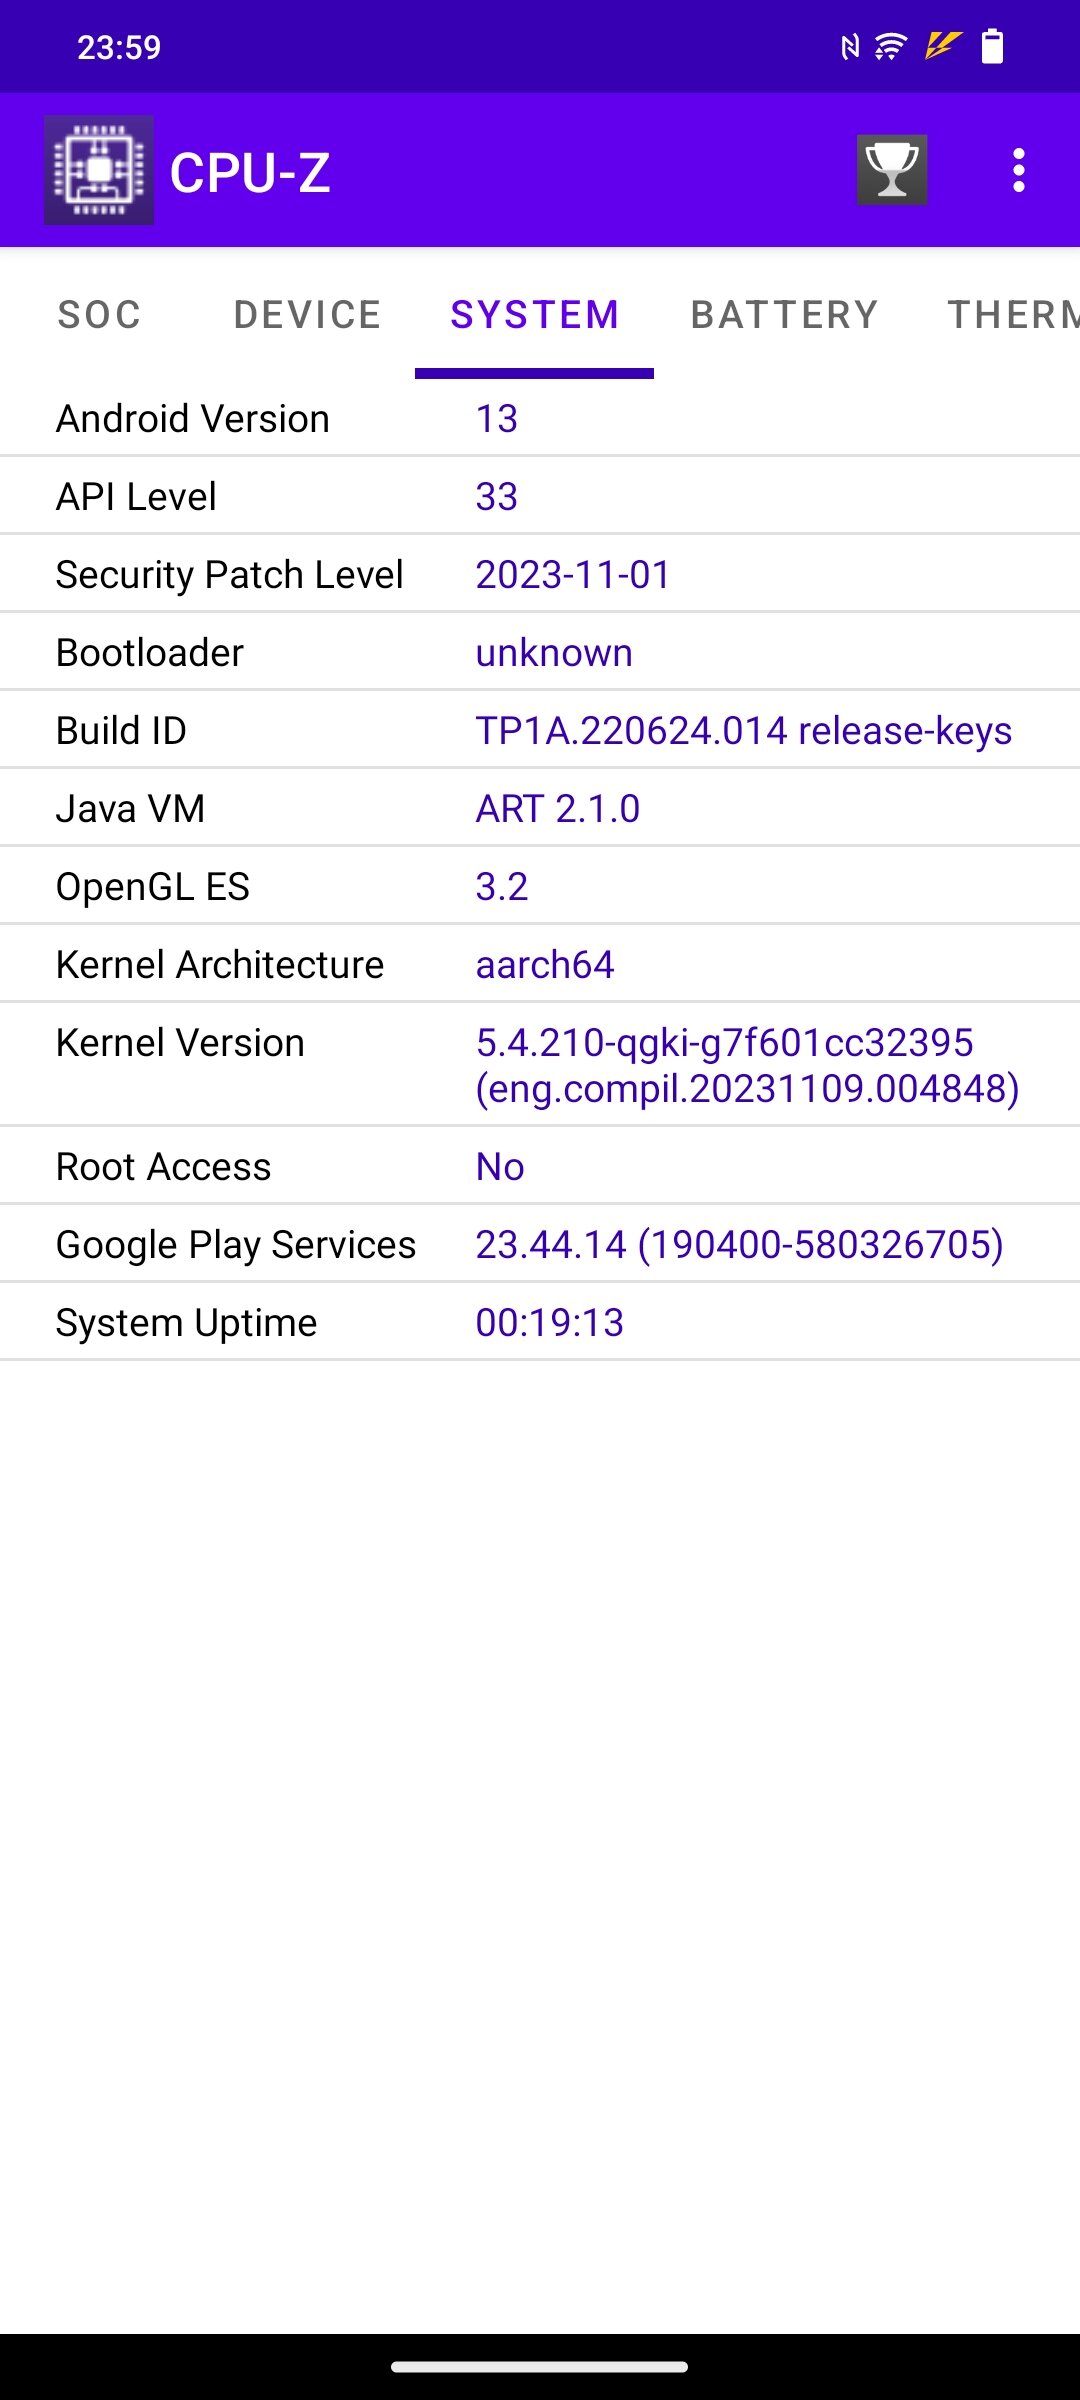This screenshot has width=1080, height=2400.
Task: Tap the Android Version row
Action: pos(540,418)
